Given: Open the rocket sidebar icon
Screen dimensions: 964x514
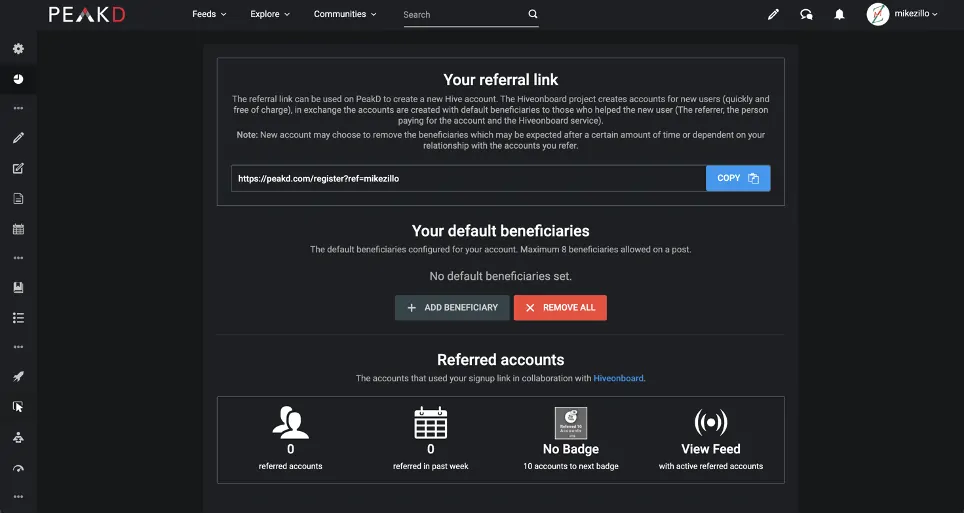Looking at the screenshot, I should coord(18,376).
